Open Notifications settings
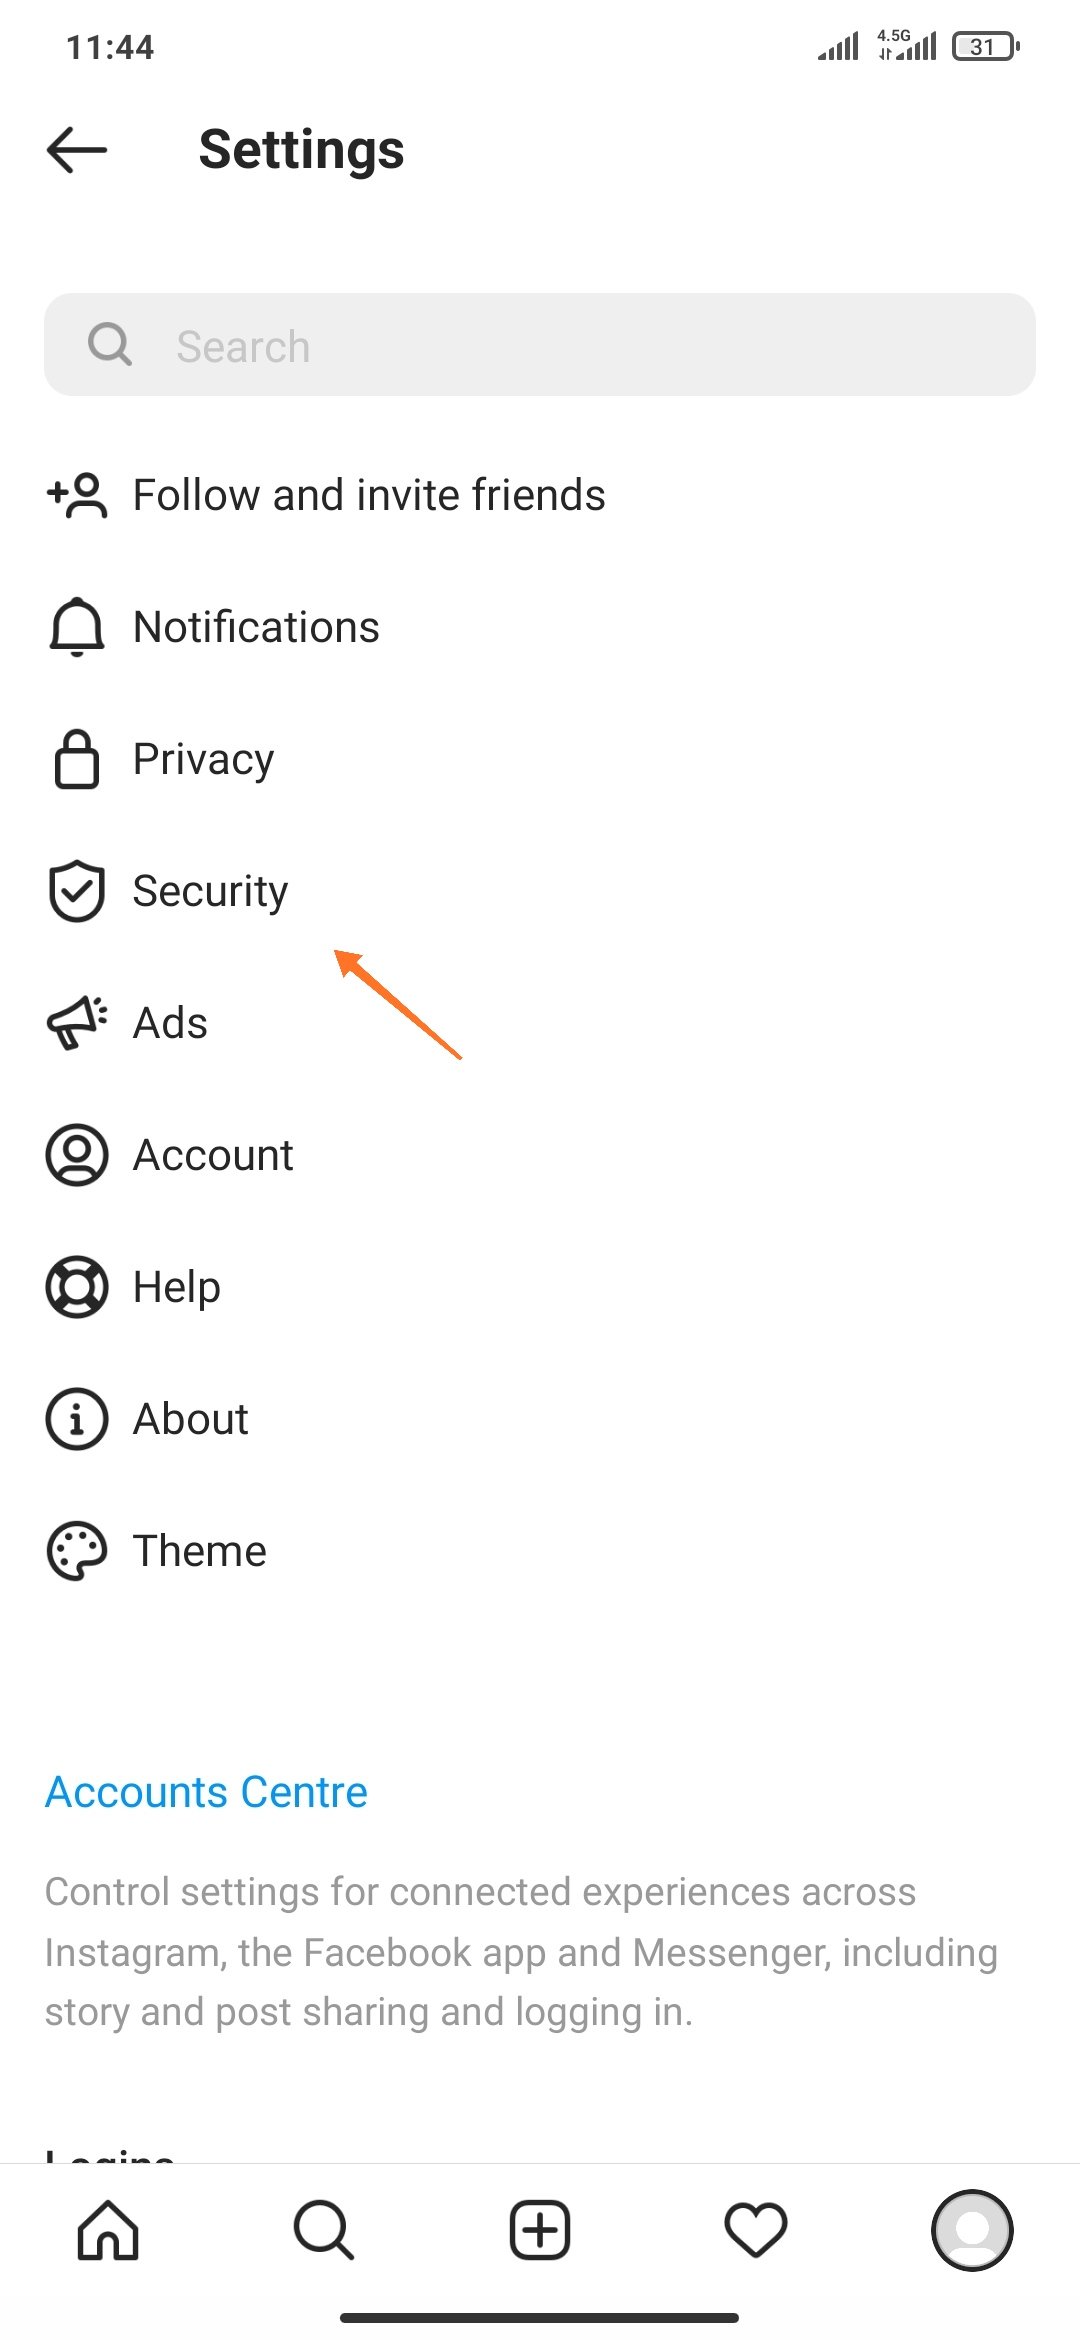Screen dimensions: 1080x2340 point(256,627)
